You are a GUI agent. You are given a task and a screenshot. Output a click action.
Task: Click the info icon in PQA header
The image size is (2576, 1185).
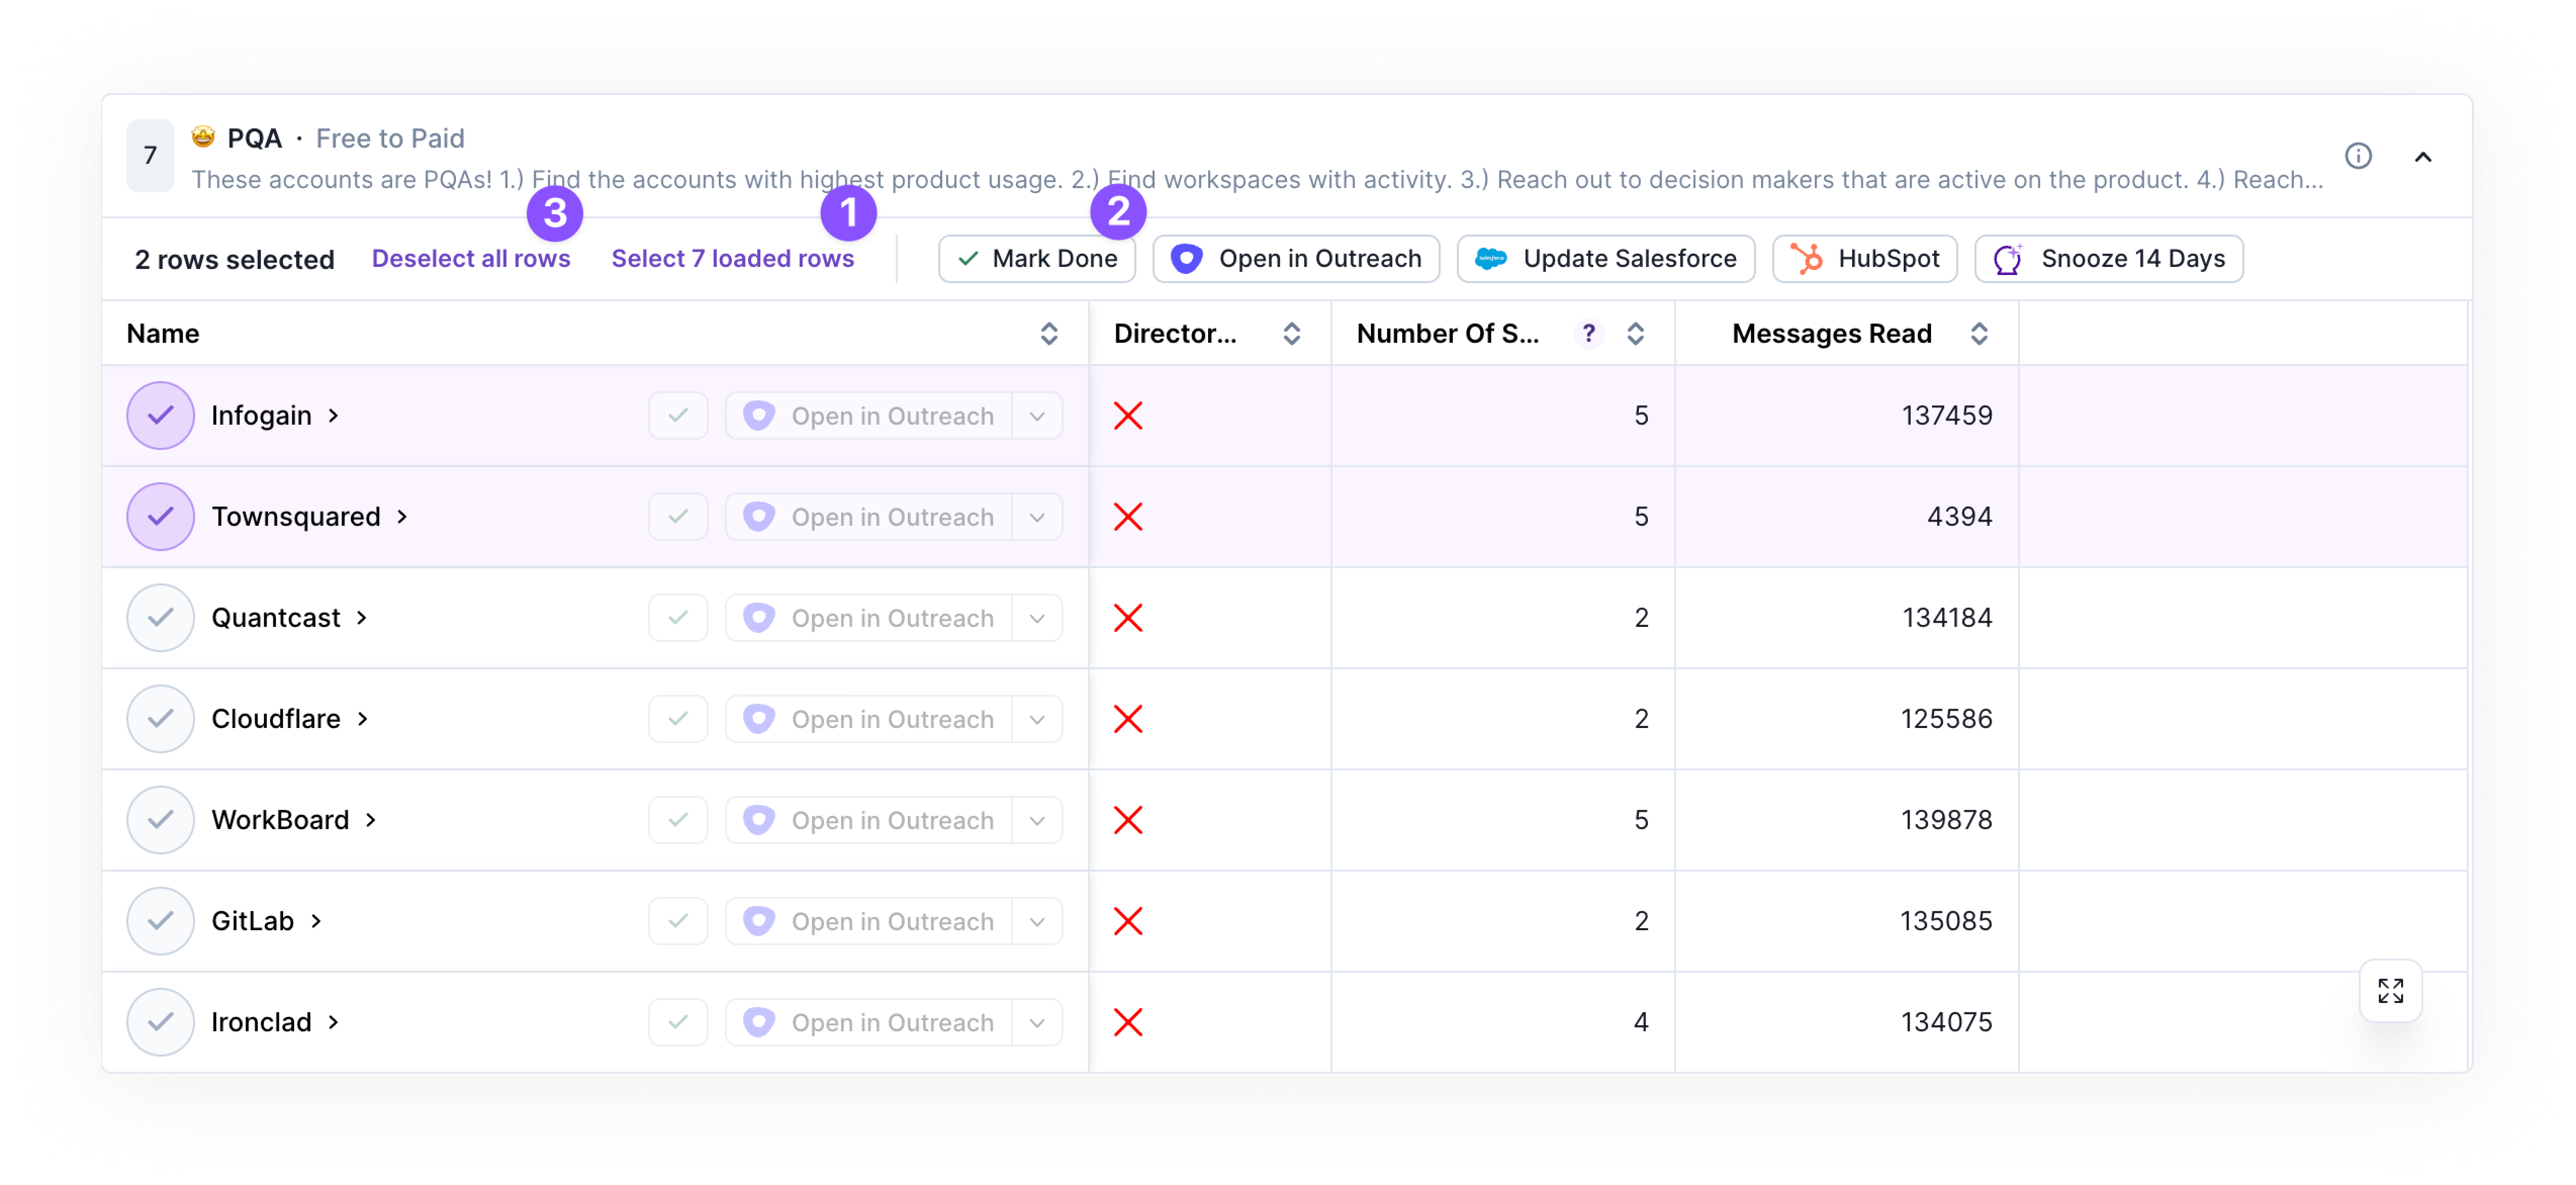click(2358, 156)
